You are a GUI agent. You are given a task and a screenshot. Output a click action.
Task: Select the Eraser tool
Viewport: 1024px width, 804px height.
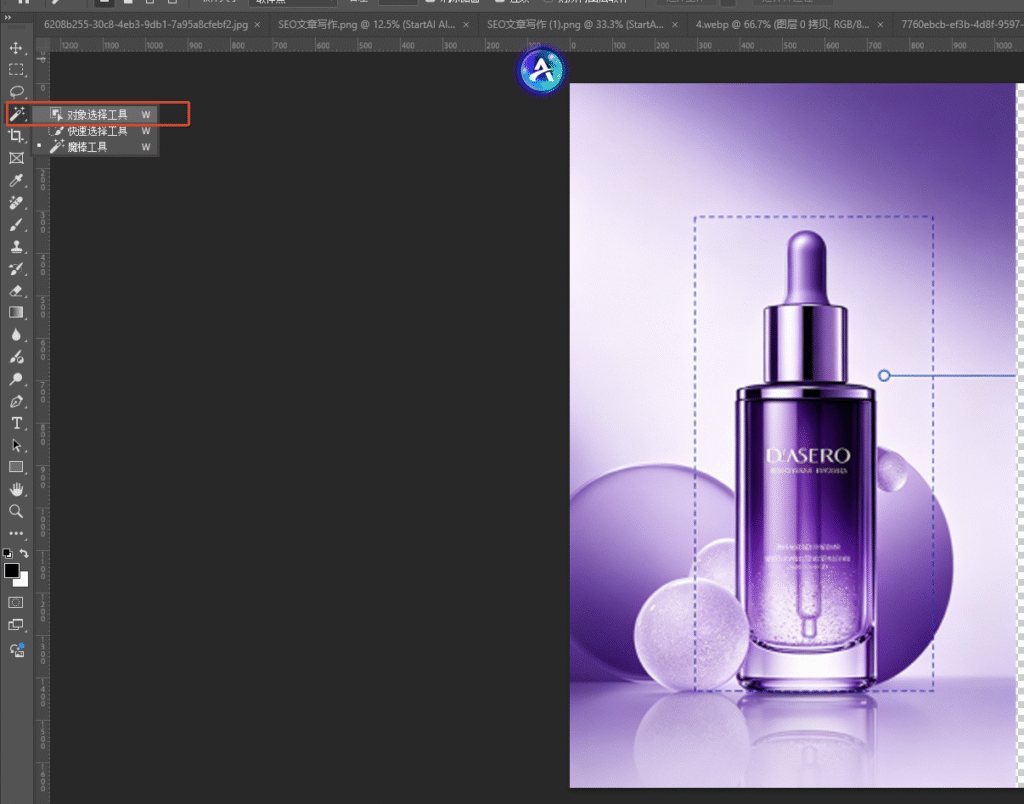pyautogui.click(x=16, y=291)
